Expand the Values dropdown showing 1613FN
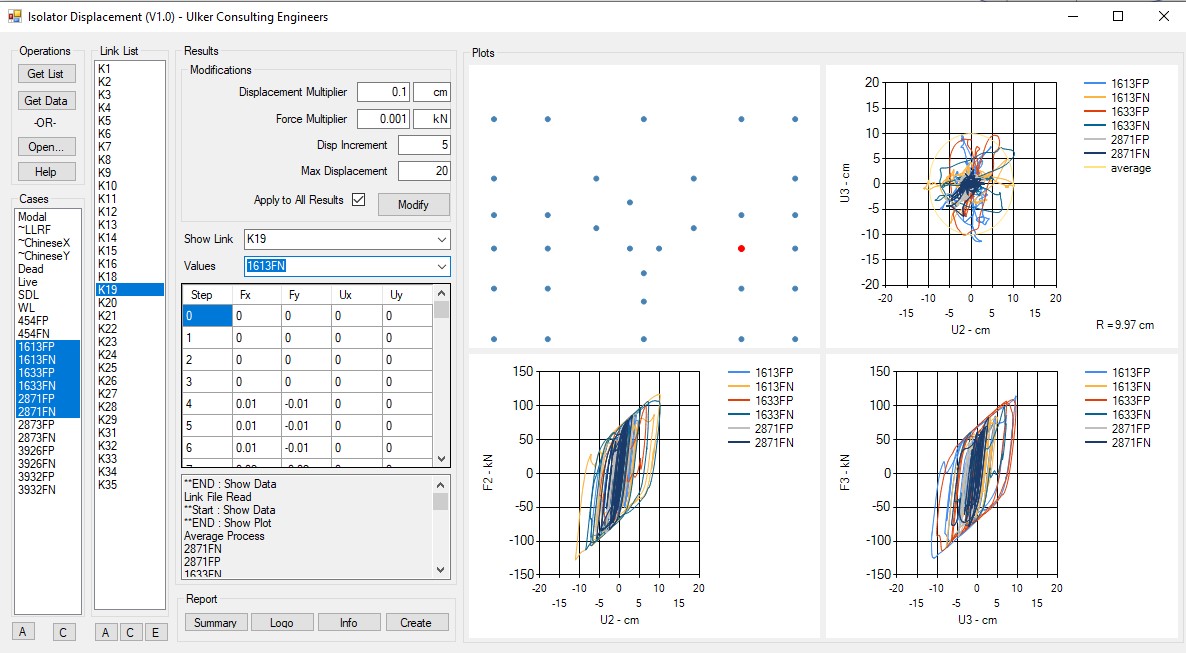The height and width of the screenshot is (653, 1186). (442, 266)
